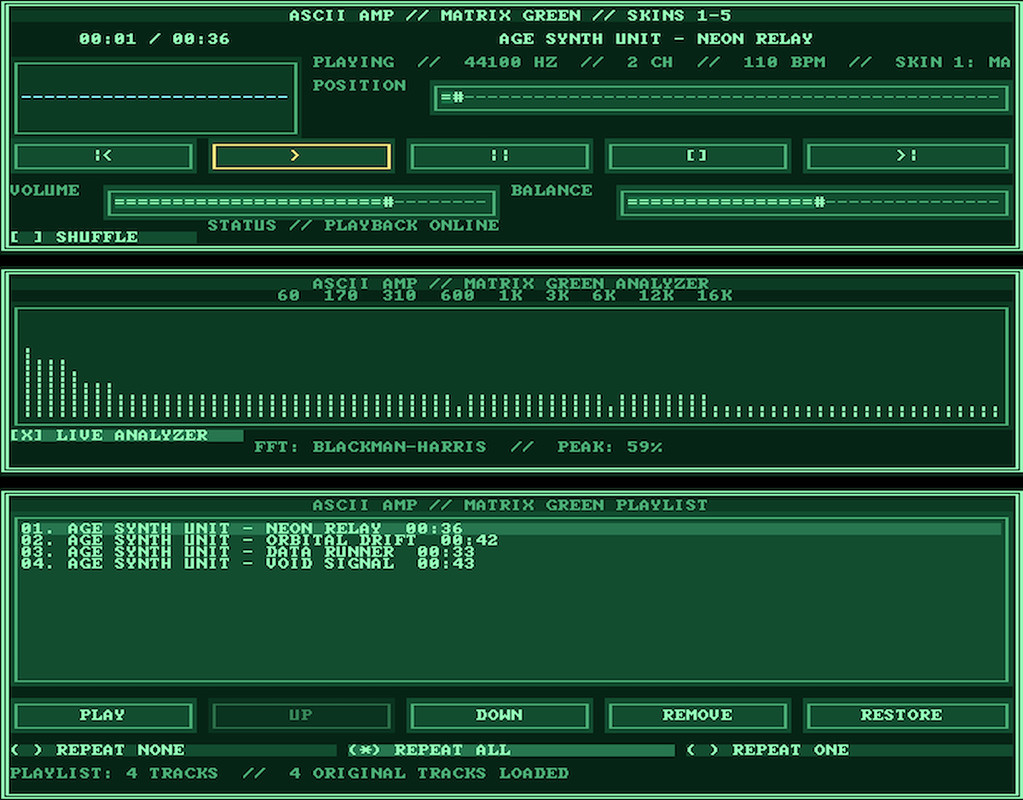Select track 04 Void Signal
Viewport: 1023px width, 800px height.
(x=511, y=564)
